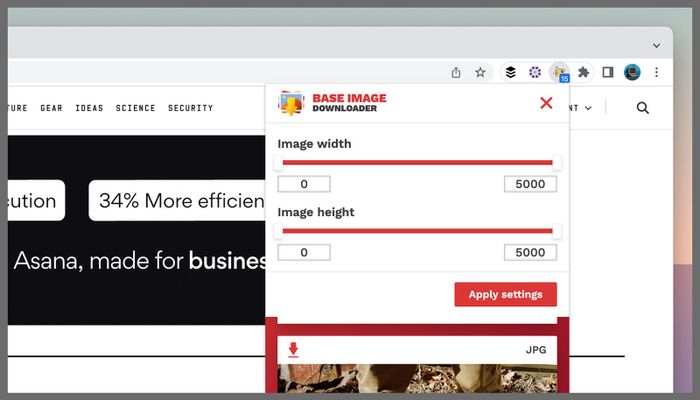The width and height of the screenshot is (700, 400).
Task: Focus the Image width minimum field
Action: (304, 184)
